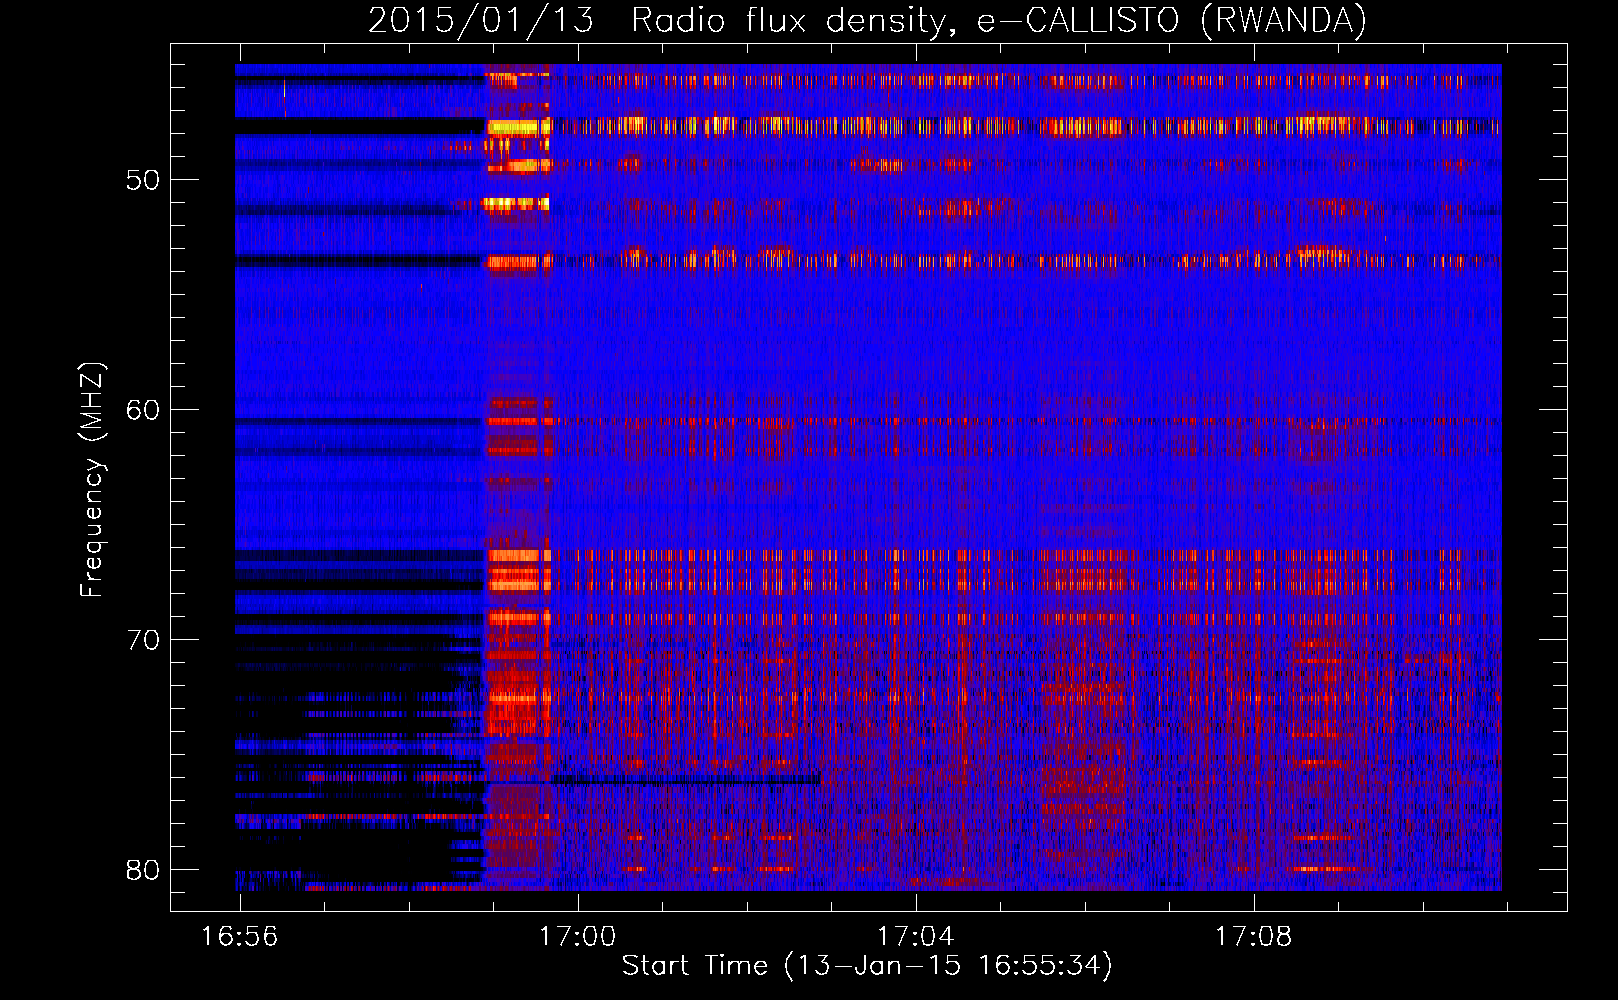This screenshot has height=1000, width=1618.
Task: Select the "Frequency (MHZ)" y-axis label
Action: (92, 480)
